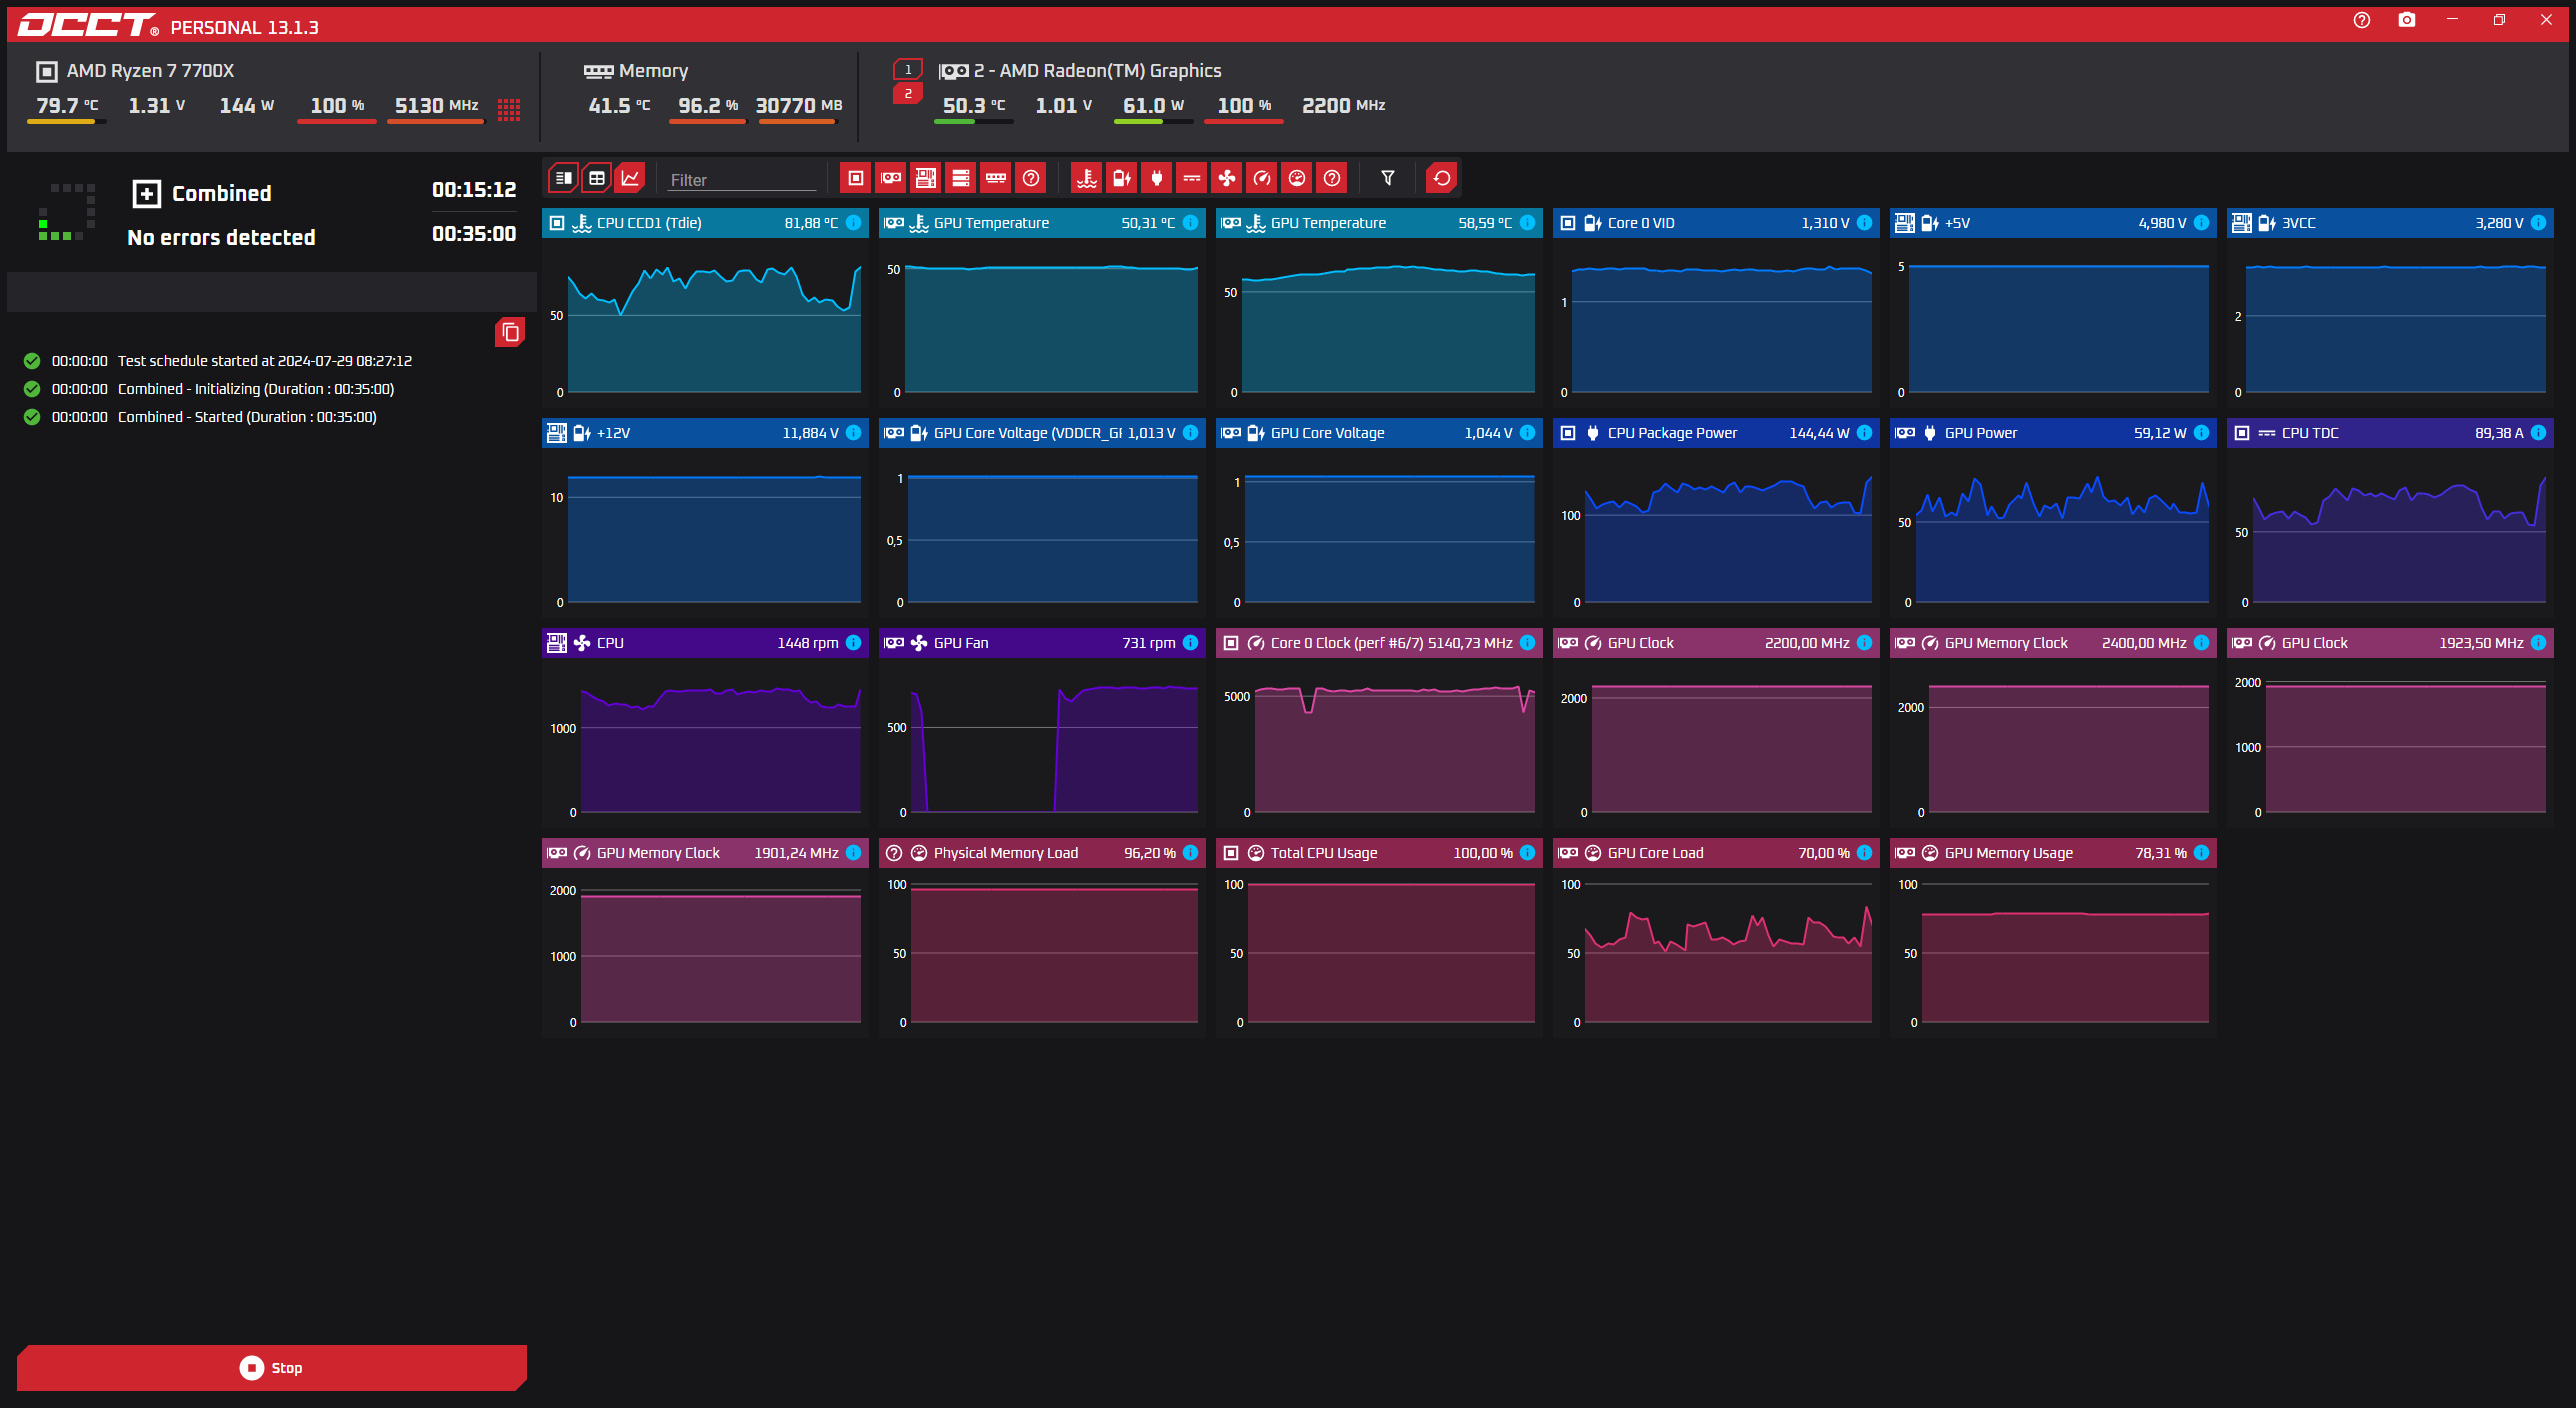Click the Core 0 Clock graph header

point(1379,643)
